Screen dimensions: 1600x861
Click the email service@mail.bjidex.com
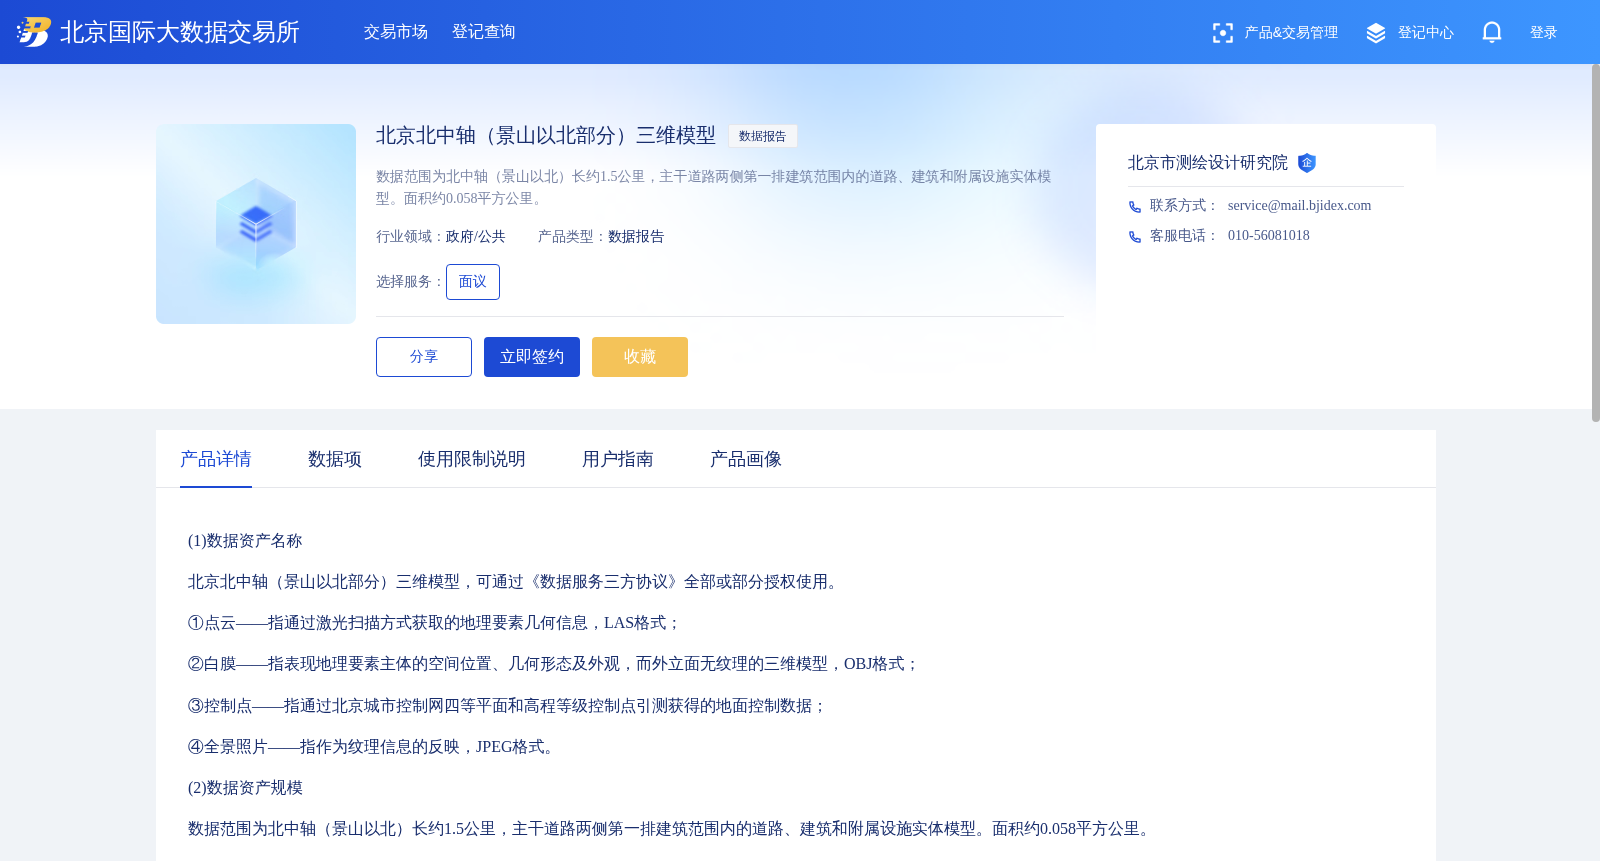[x=1299, y=206]
